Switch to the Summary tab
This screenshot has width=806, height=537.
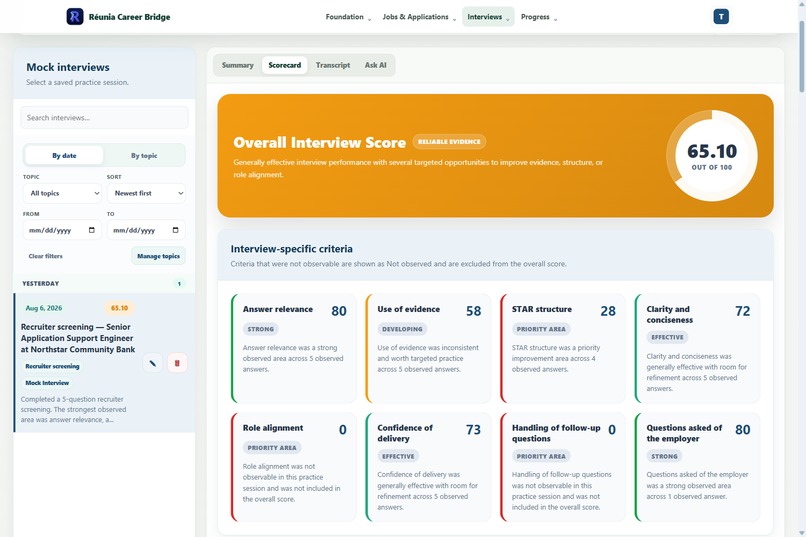point(237,65)
